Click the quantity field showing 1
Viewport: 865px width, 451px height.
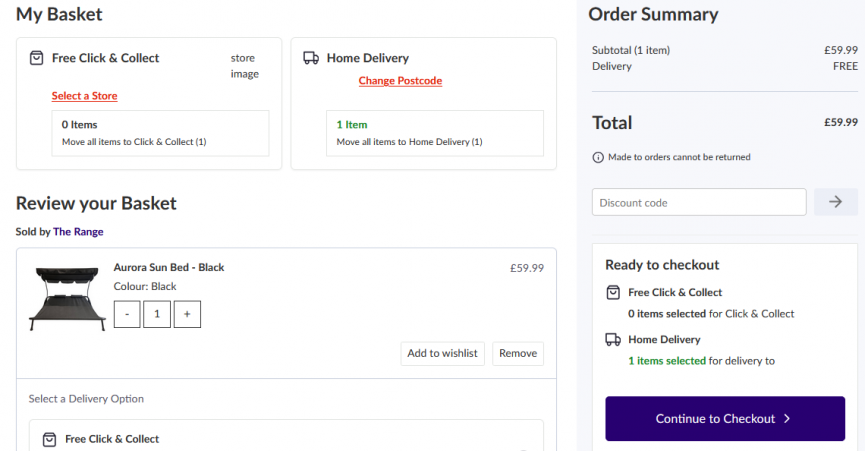tap(157, 314)
